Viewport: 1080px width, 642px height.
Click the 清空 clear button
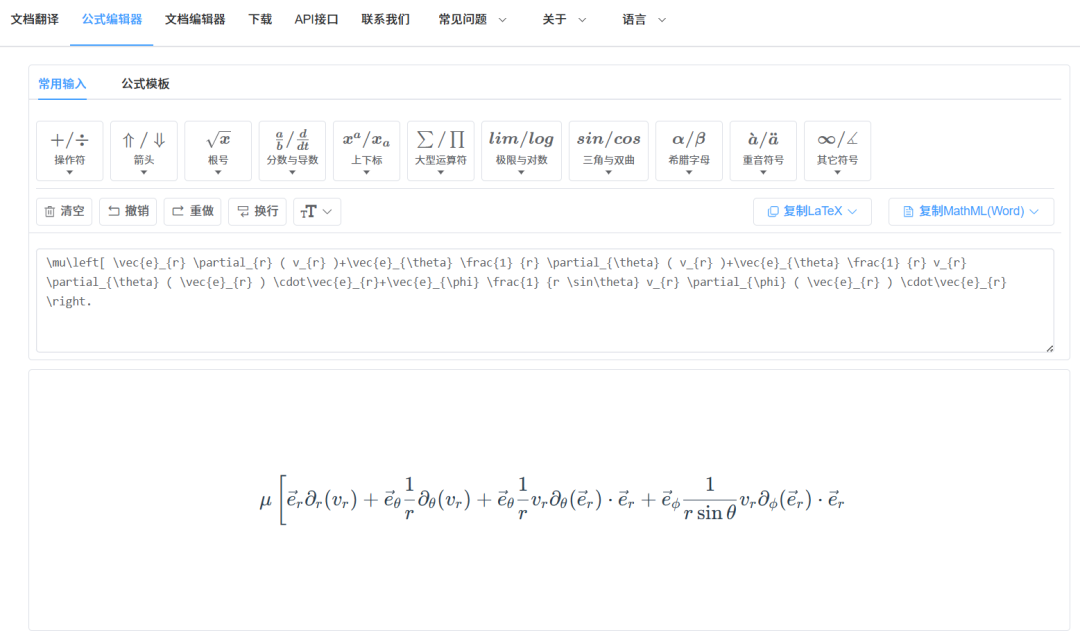tap(64, 211)
